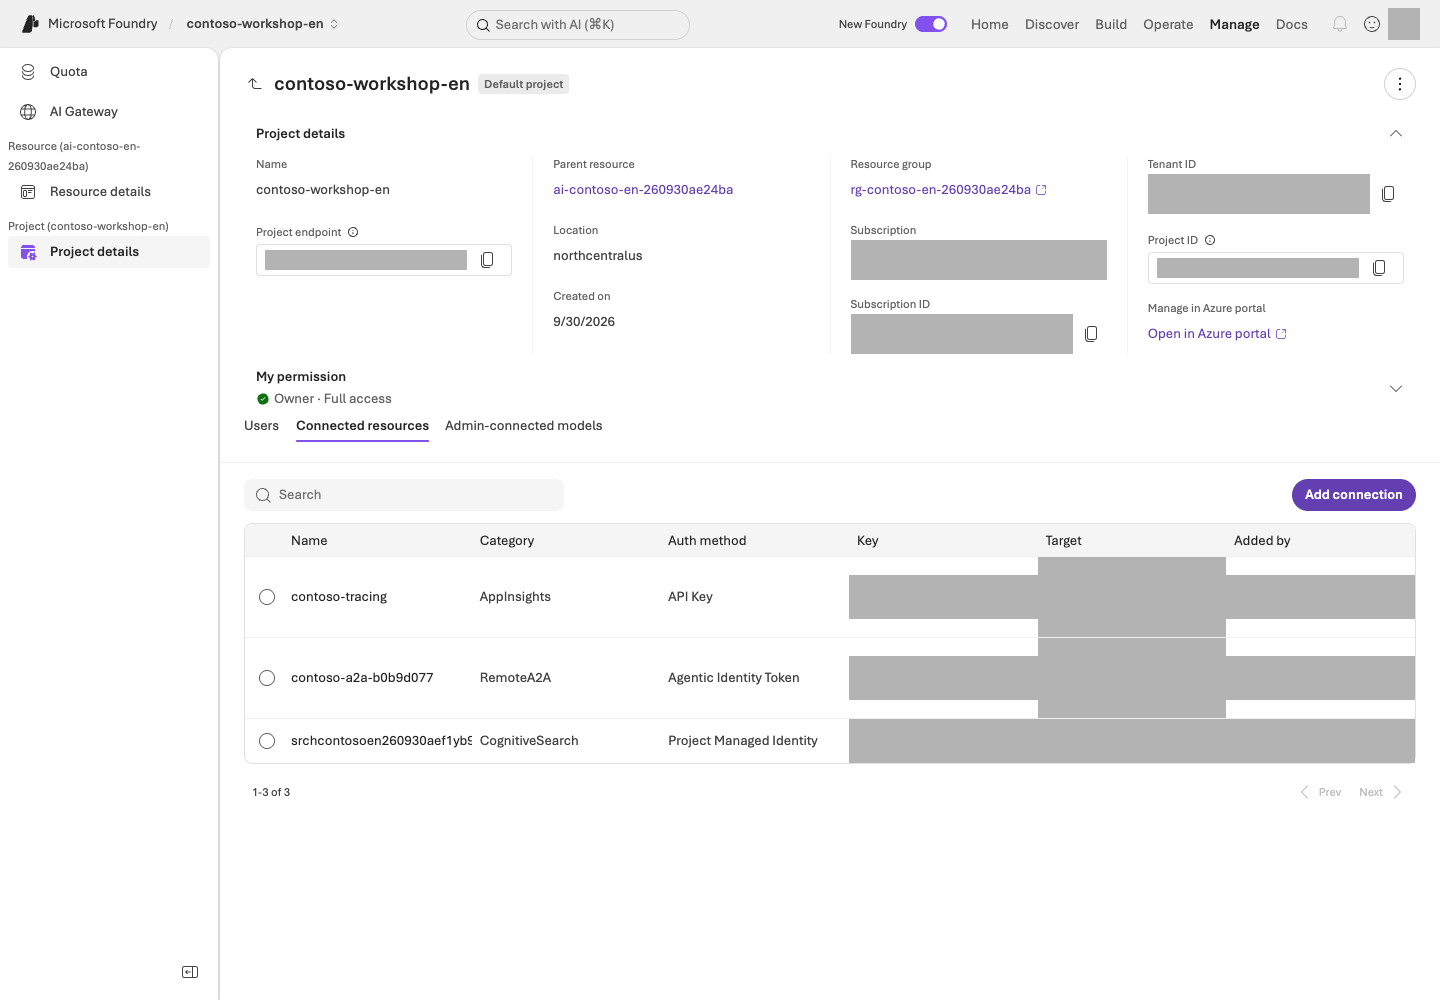The width and height of the screenshot is (1440, 1000).
Task: Copy the Subscription ID value
Action: [x=1091, y=334]
